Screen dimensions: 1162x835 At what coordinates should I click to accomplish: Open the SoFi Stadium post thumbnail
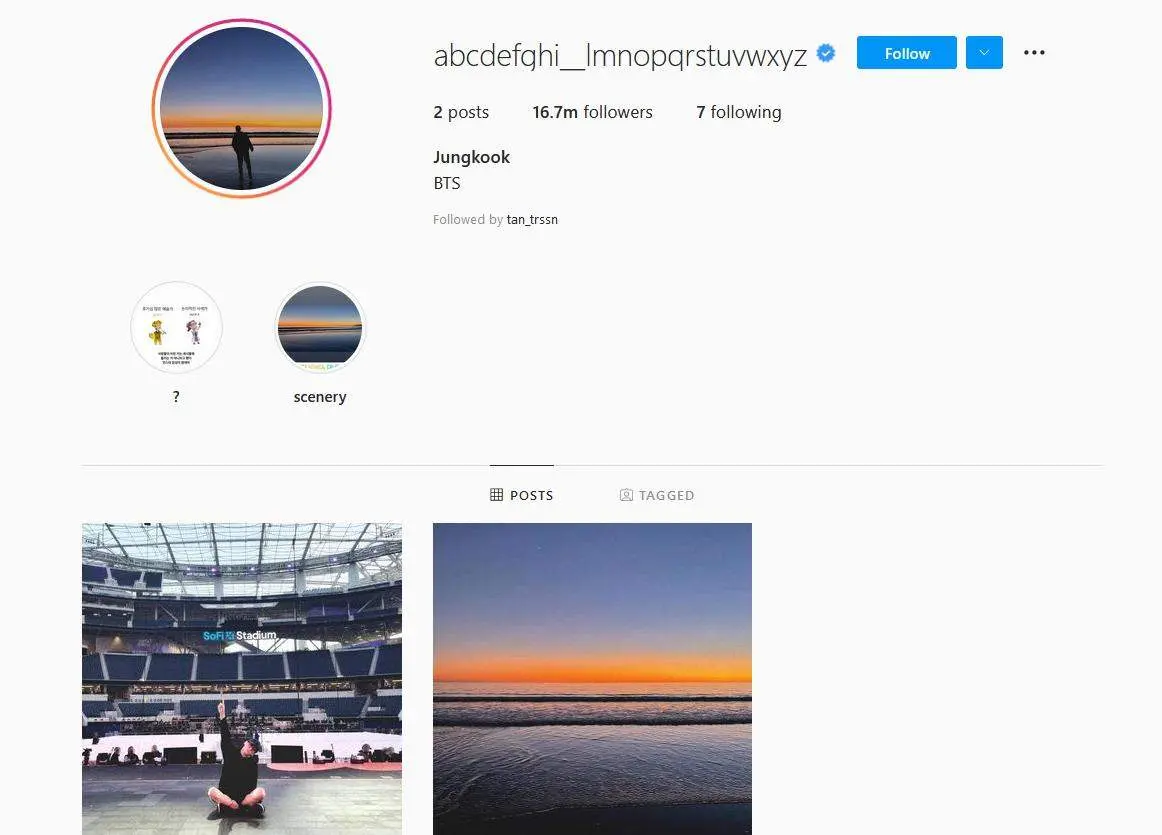pyautogui.click(x=242, y=679)
